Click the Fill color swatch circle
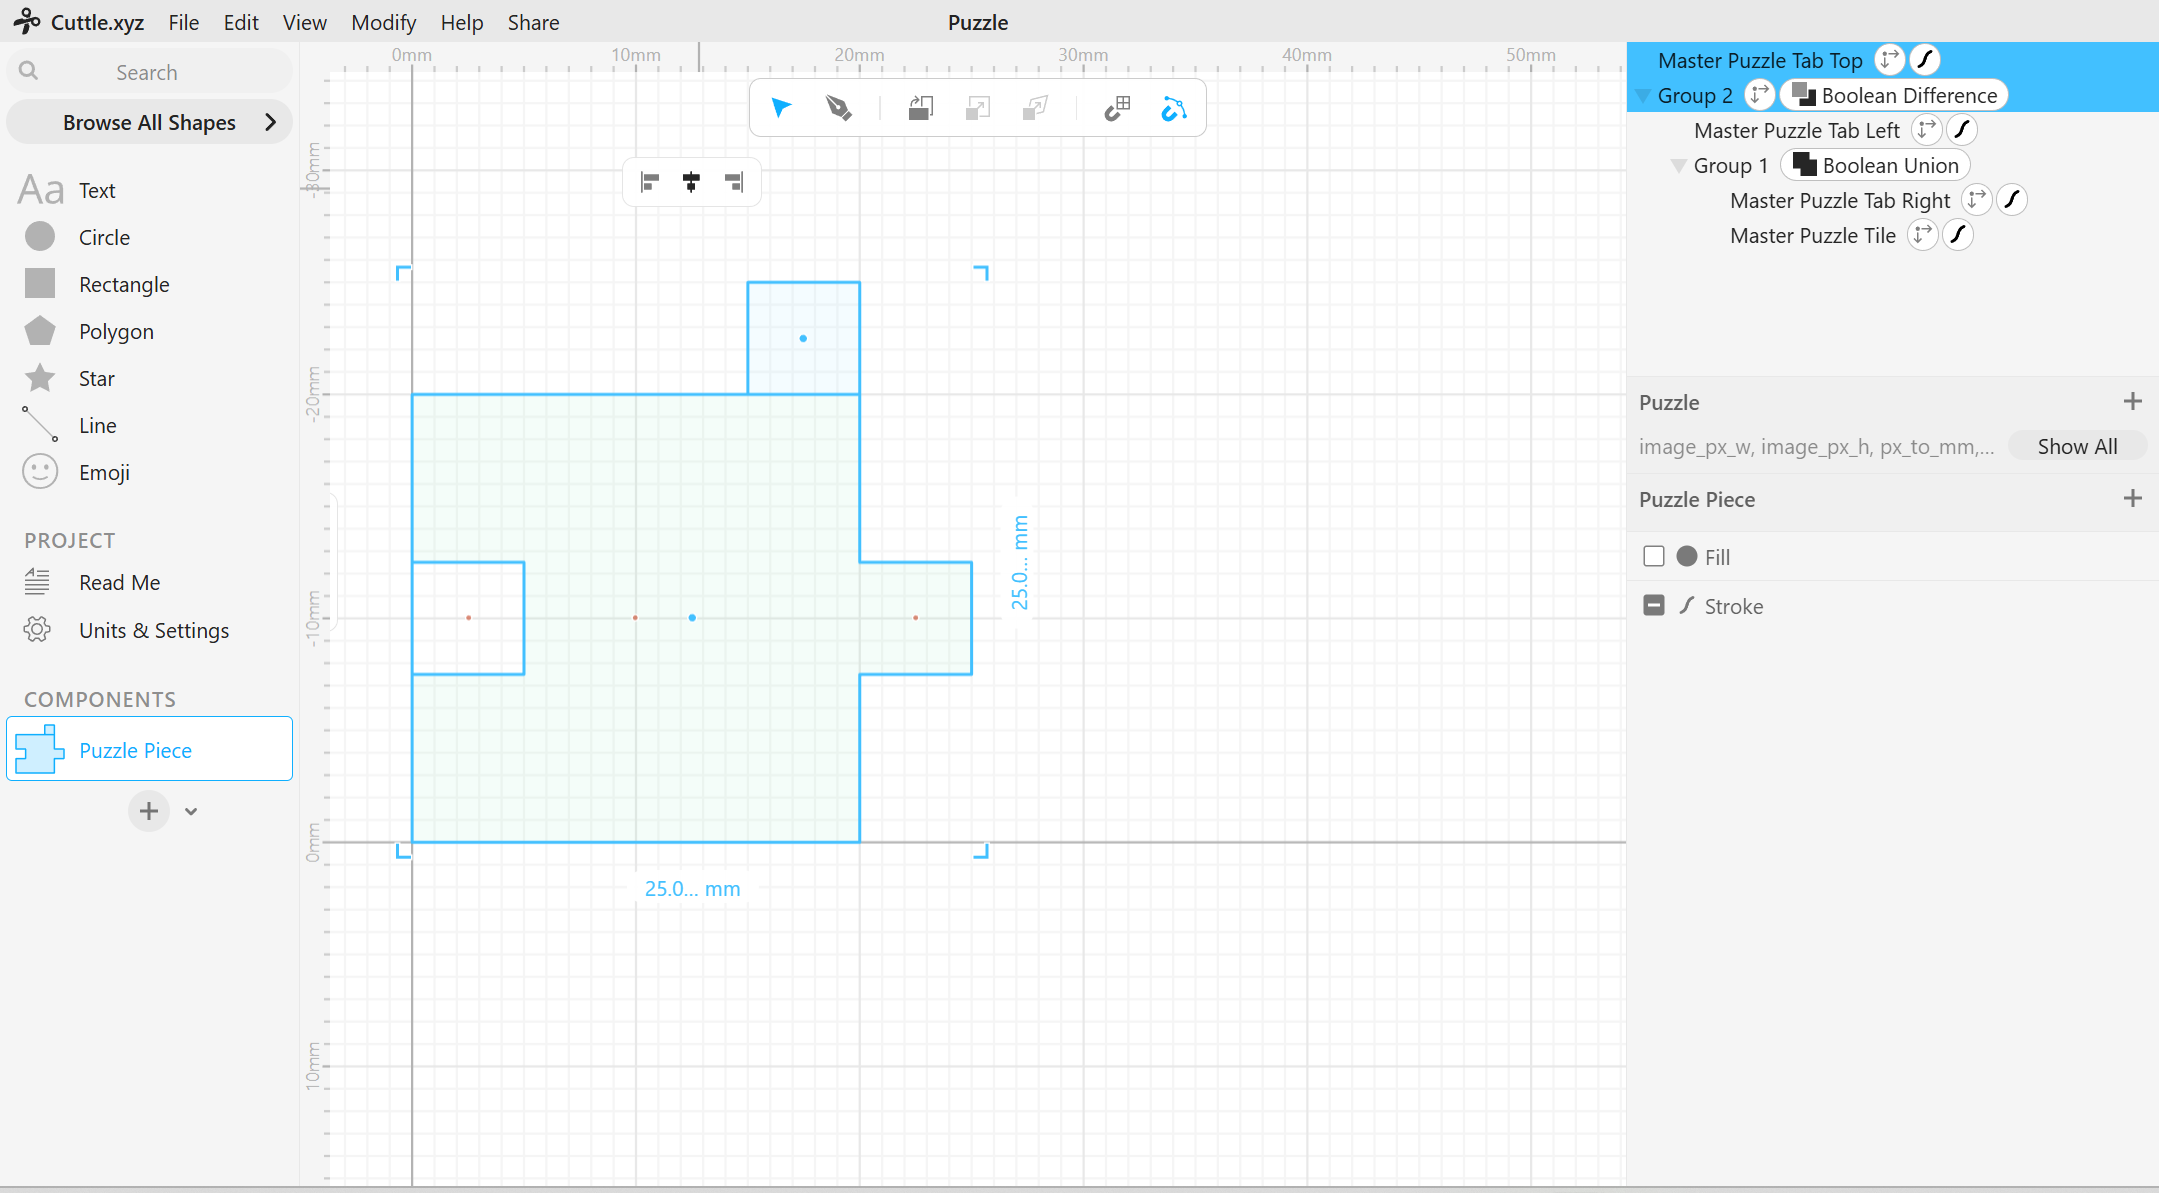 tap(1687, 556)
